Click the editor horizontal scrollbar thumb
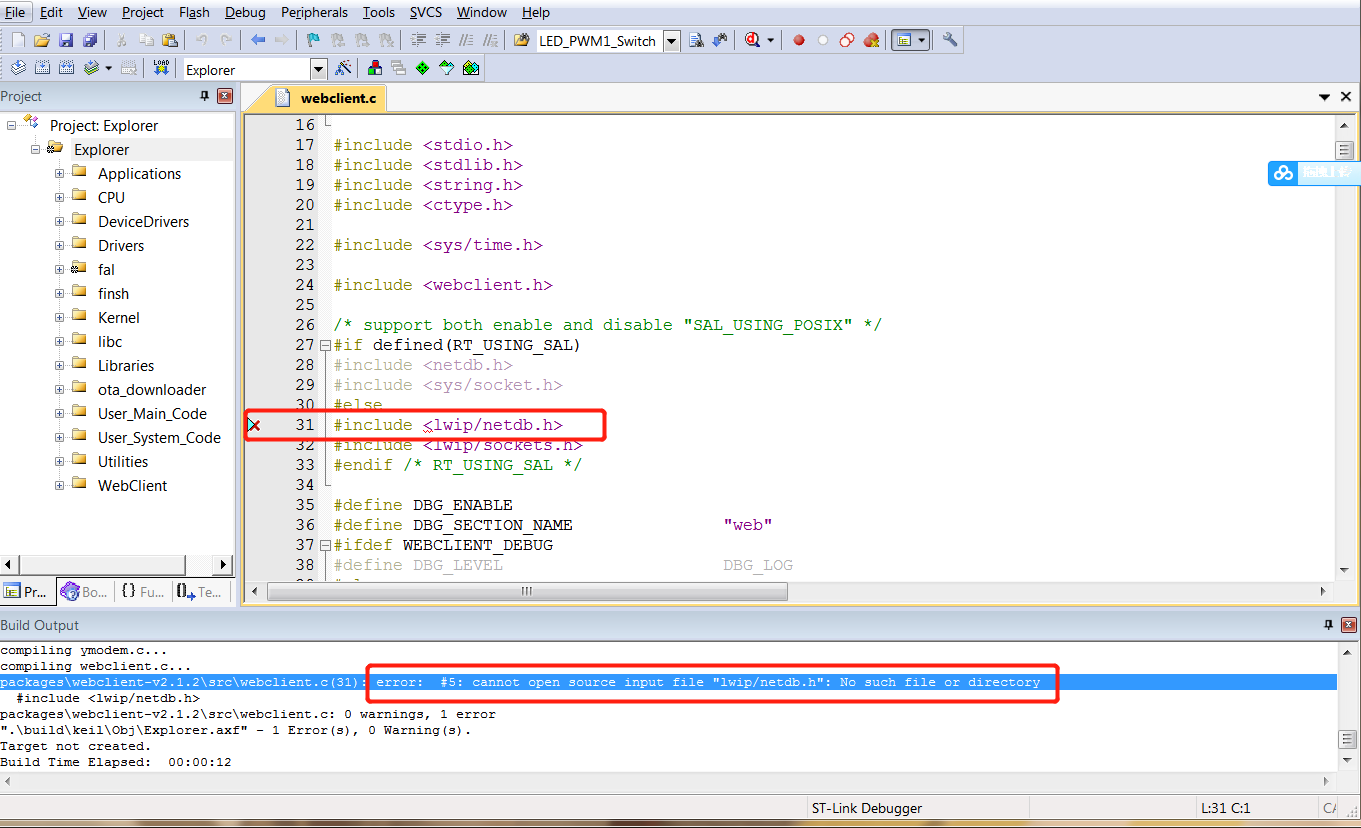This screenshot has height=828, width=1361. (x=528, y=592)
